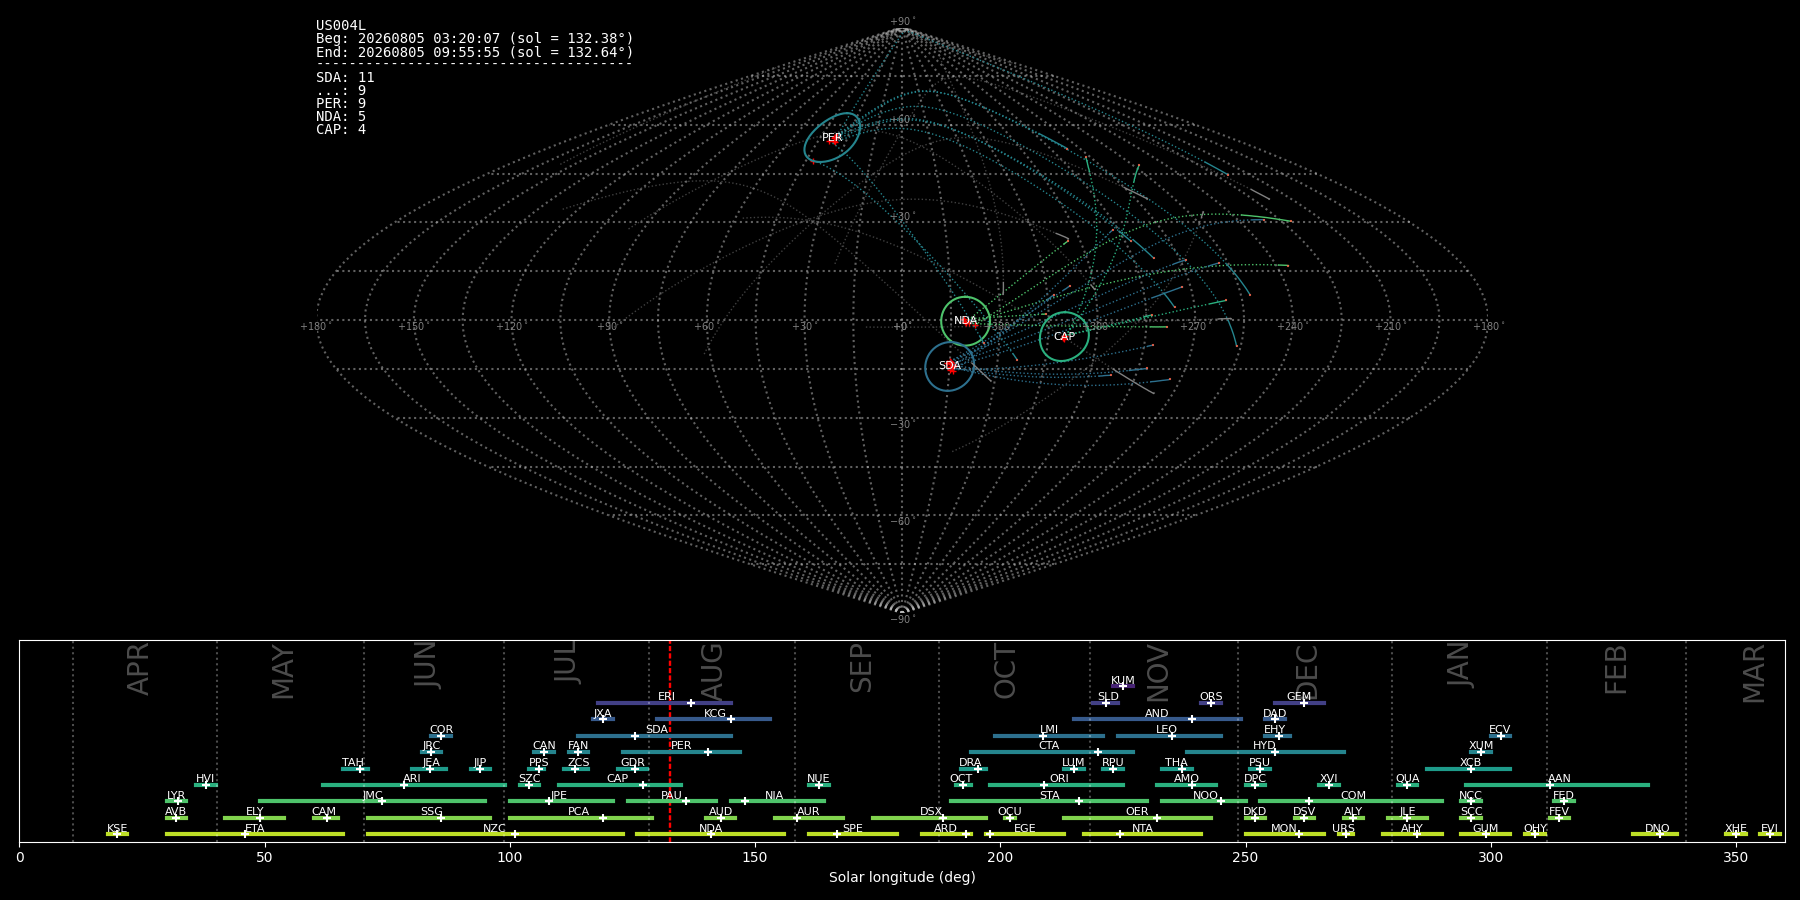Click the PER radiant circle on sky map
Screen dimensions: 1800x900
pos(832,138)
